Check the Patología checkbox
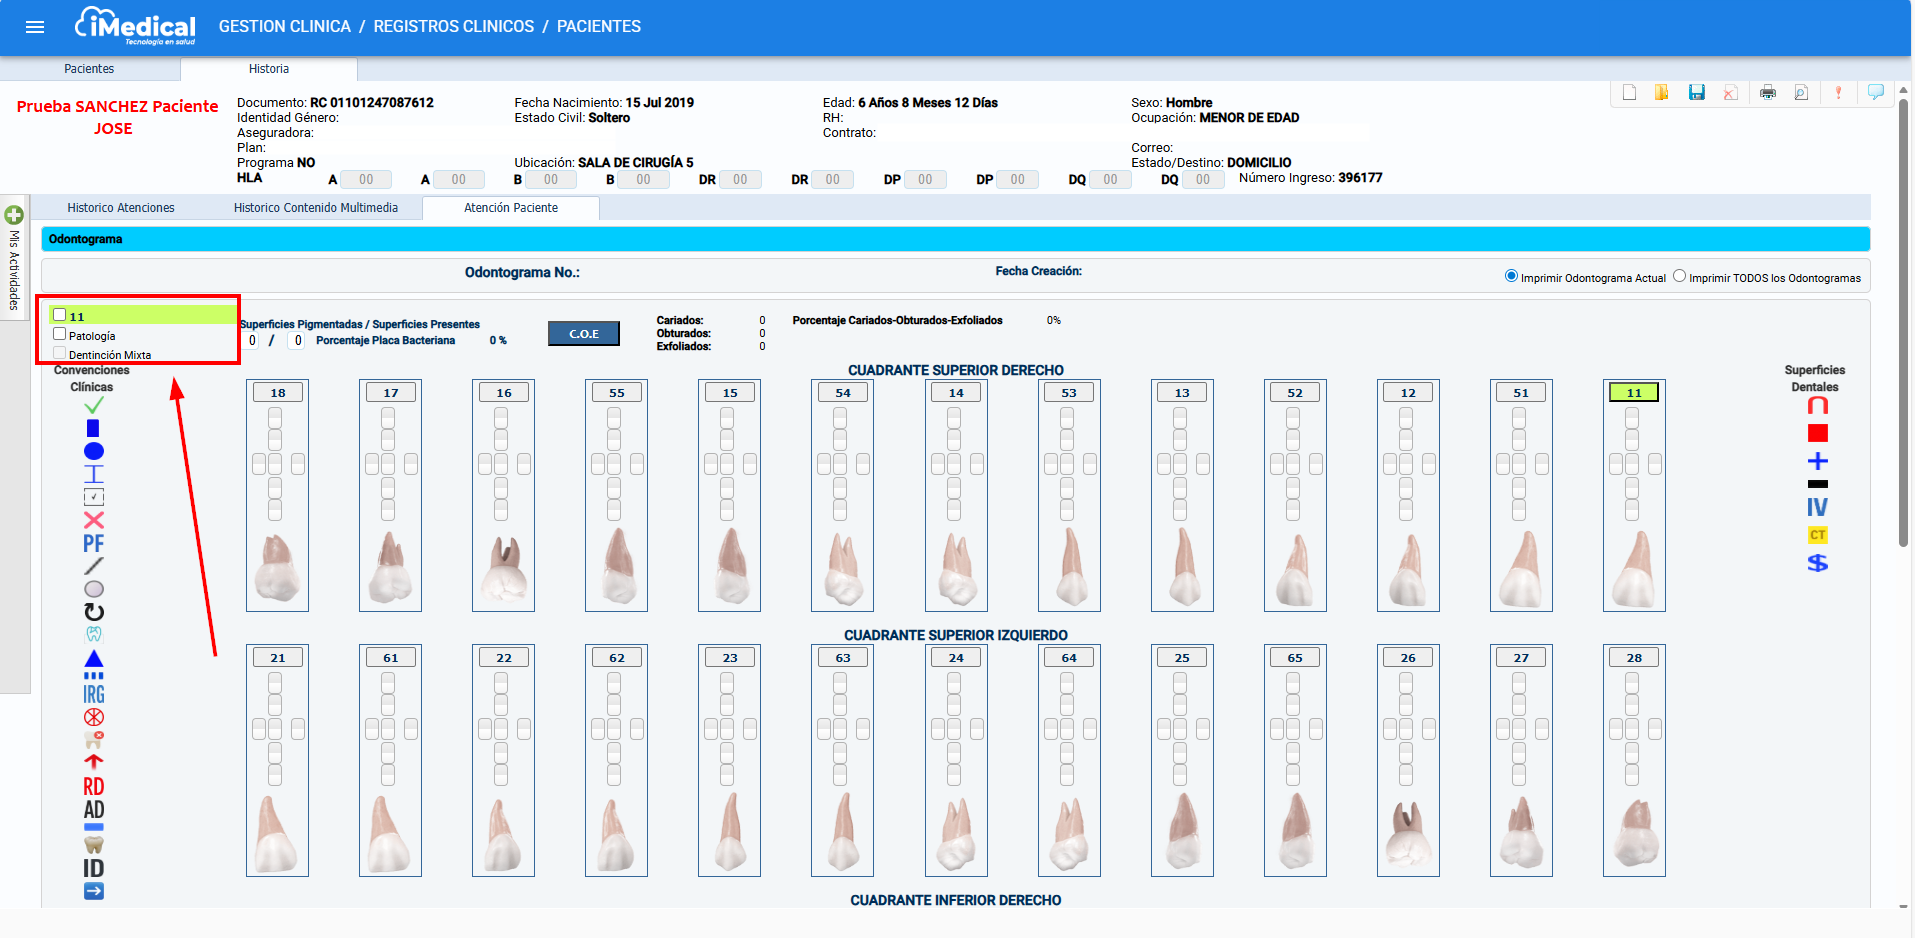The width and height of the screenshot is (1915, 938). [60, 334]
